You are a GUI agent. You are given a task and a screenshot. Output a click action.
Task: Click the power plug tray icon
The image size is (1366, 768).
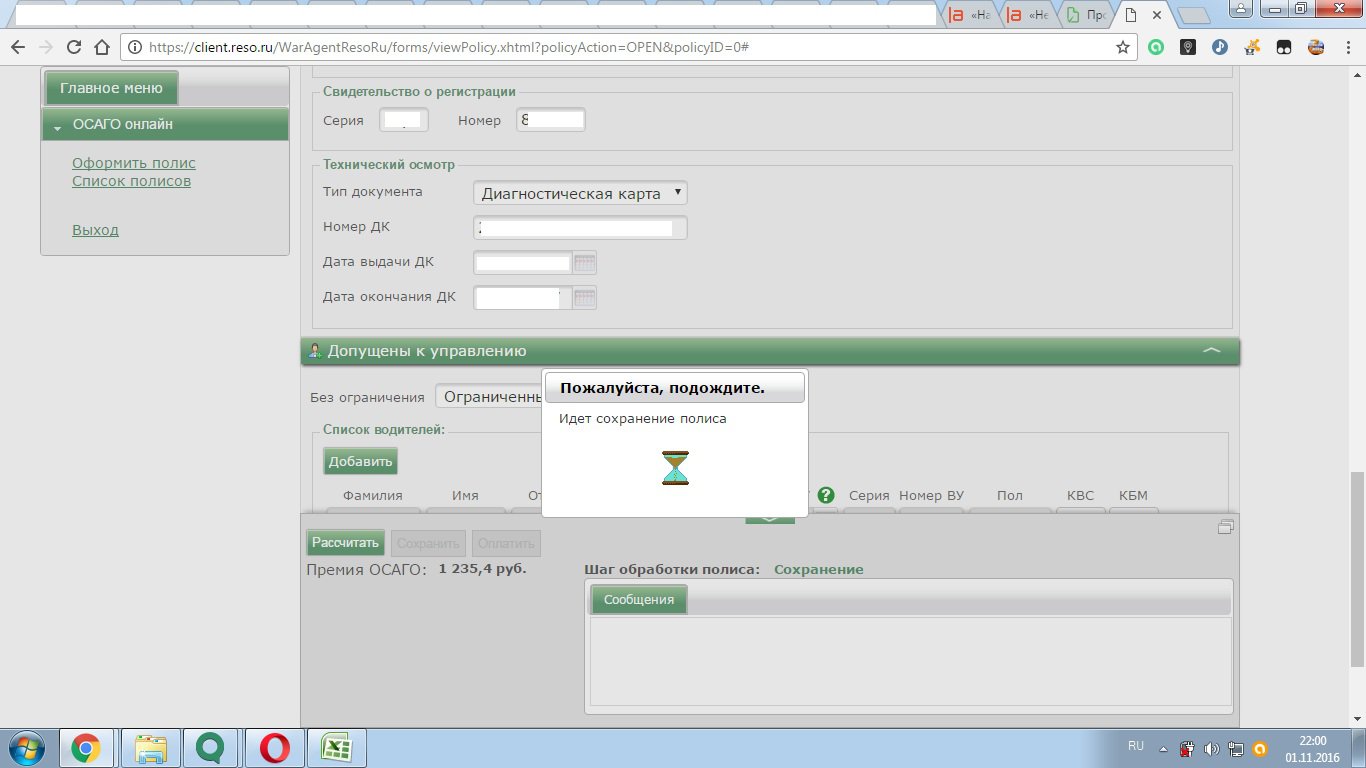[x=1188, y=747]
